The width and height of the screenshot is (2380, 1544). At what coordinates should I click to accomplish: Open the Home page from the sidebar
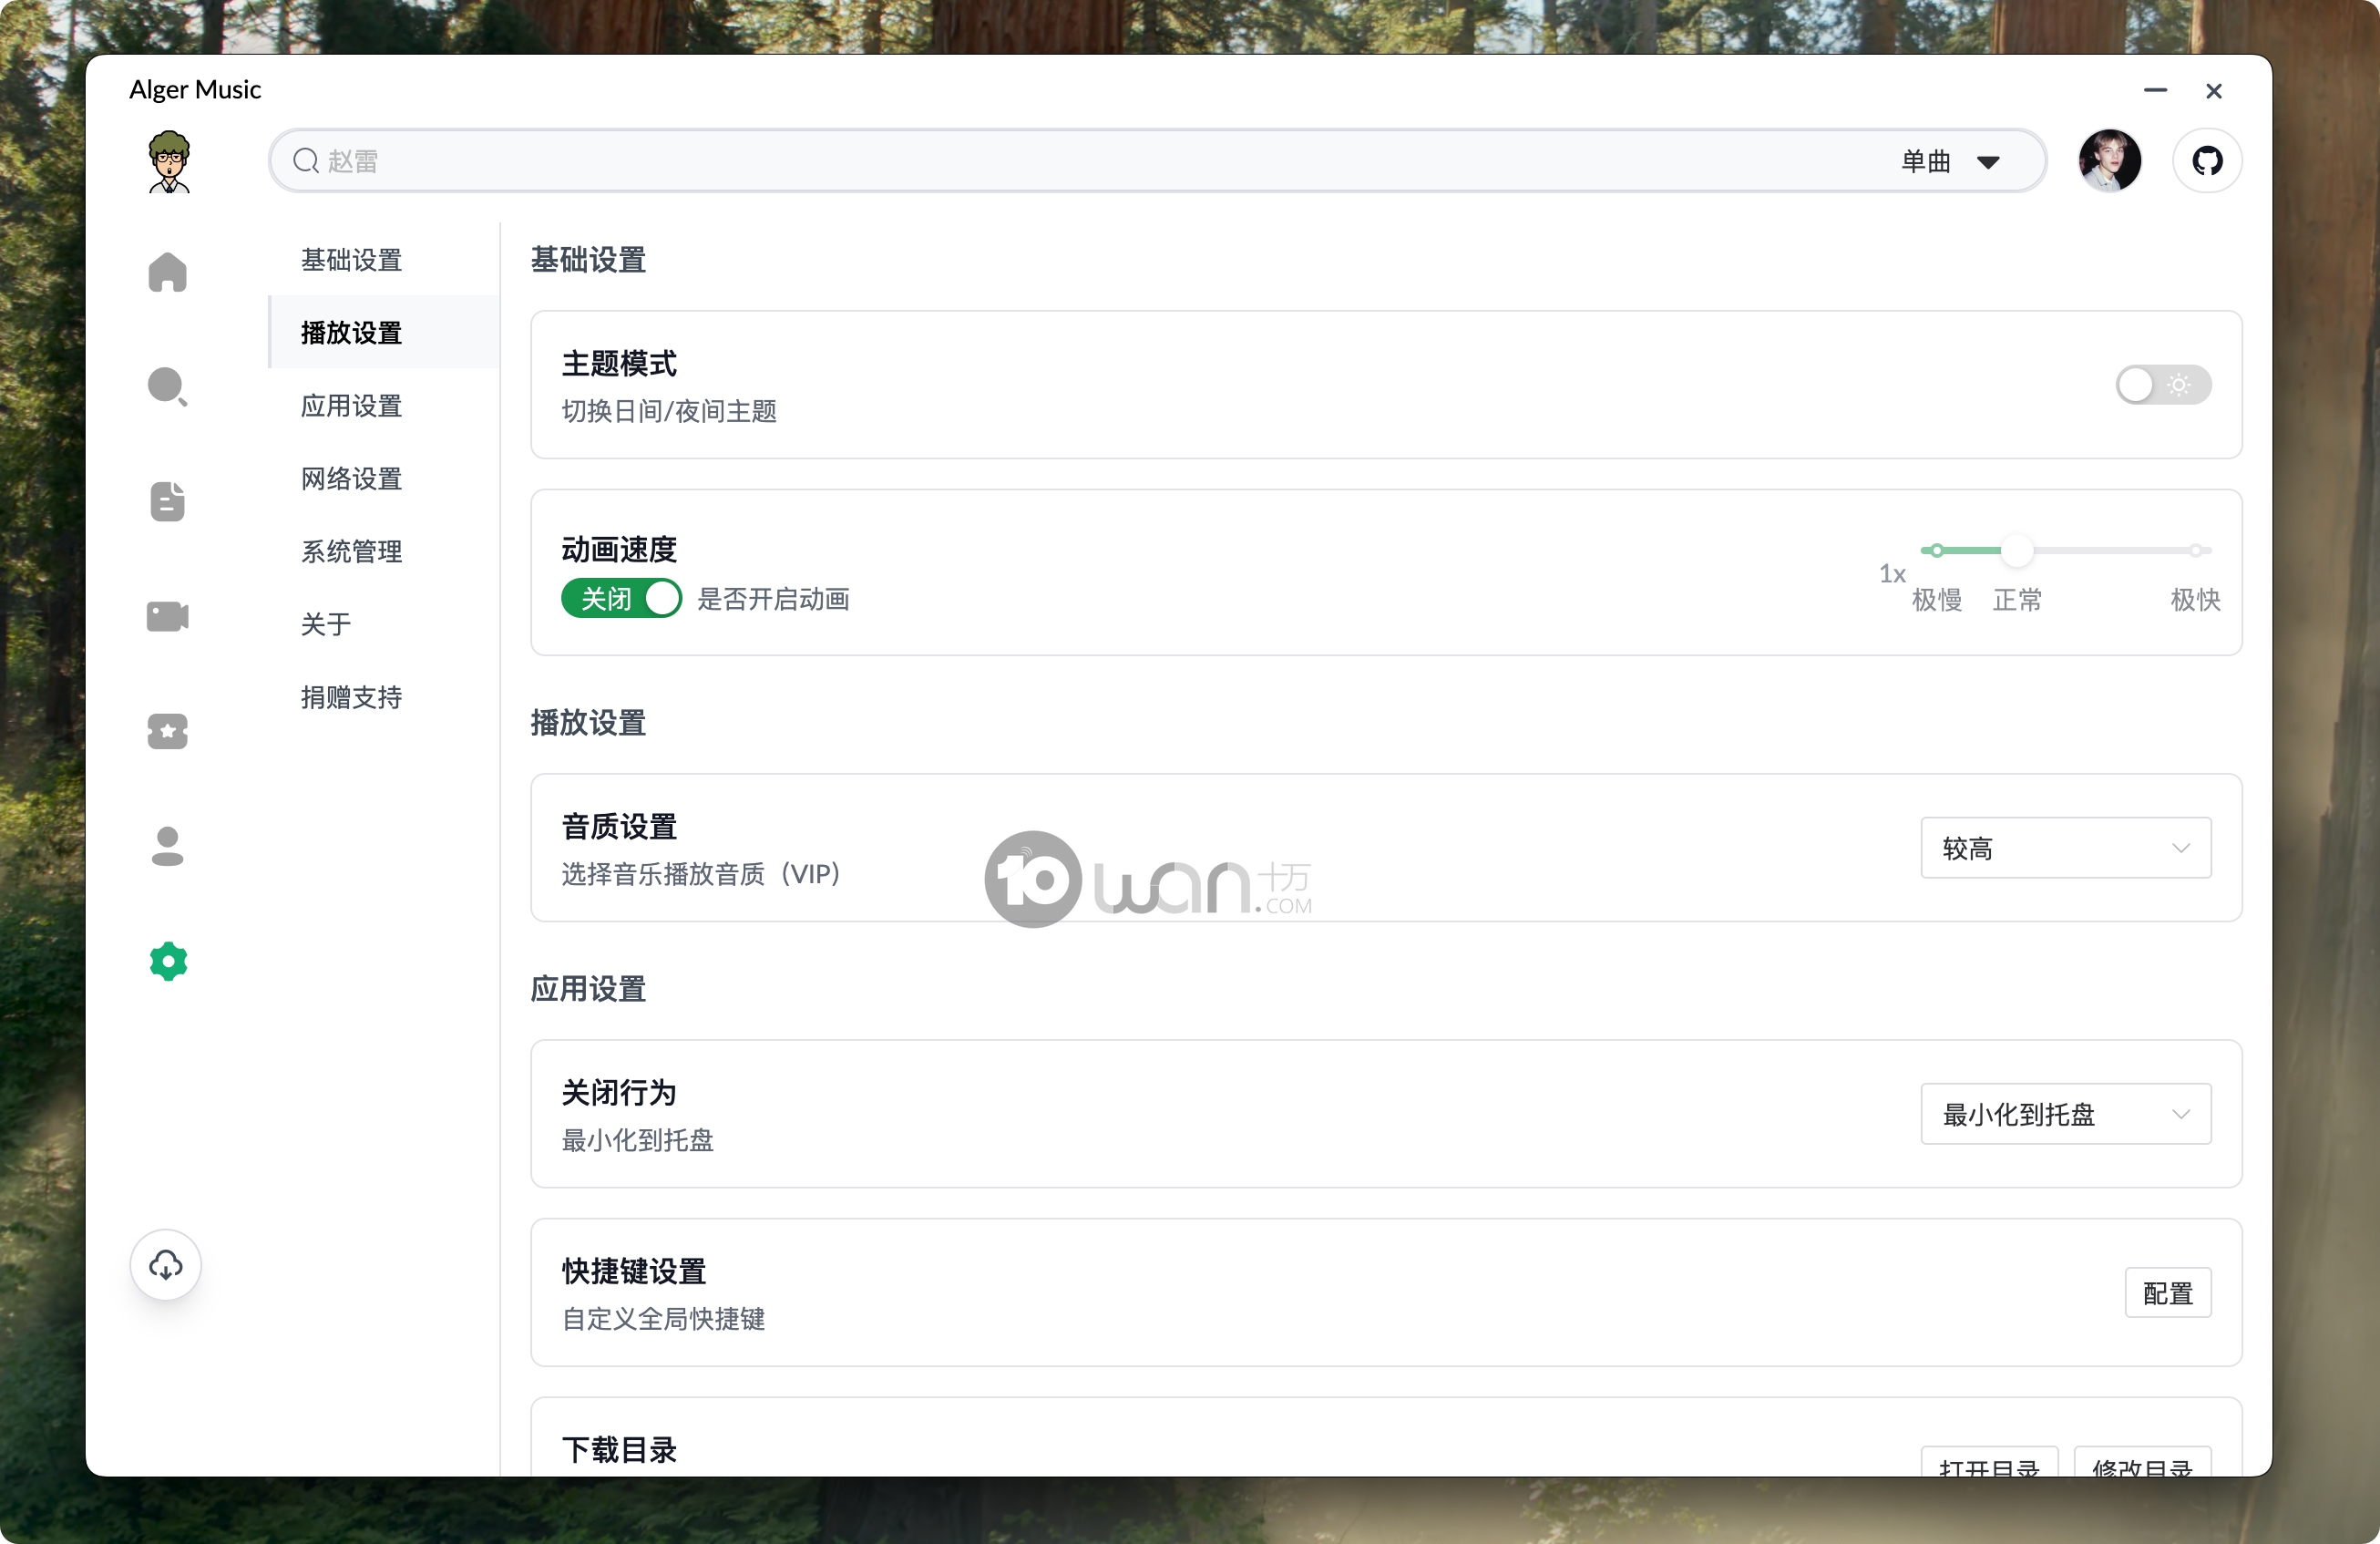pos(167,272)
